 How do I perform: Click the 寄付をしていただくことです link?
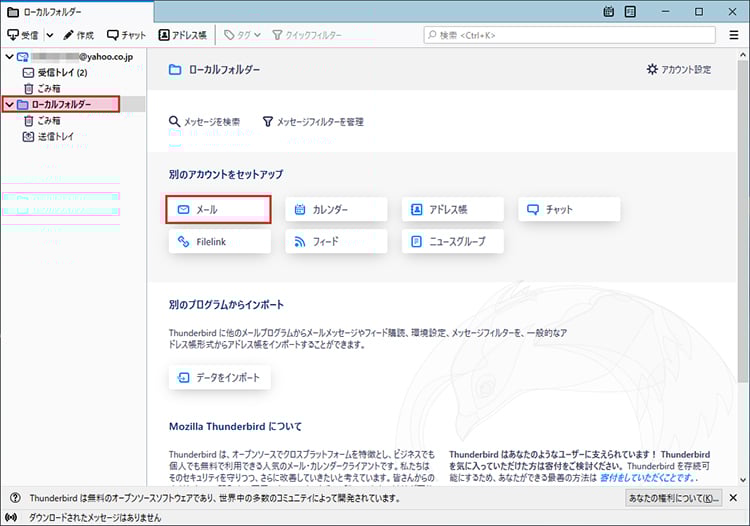pos(649,478)
